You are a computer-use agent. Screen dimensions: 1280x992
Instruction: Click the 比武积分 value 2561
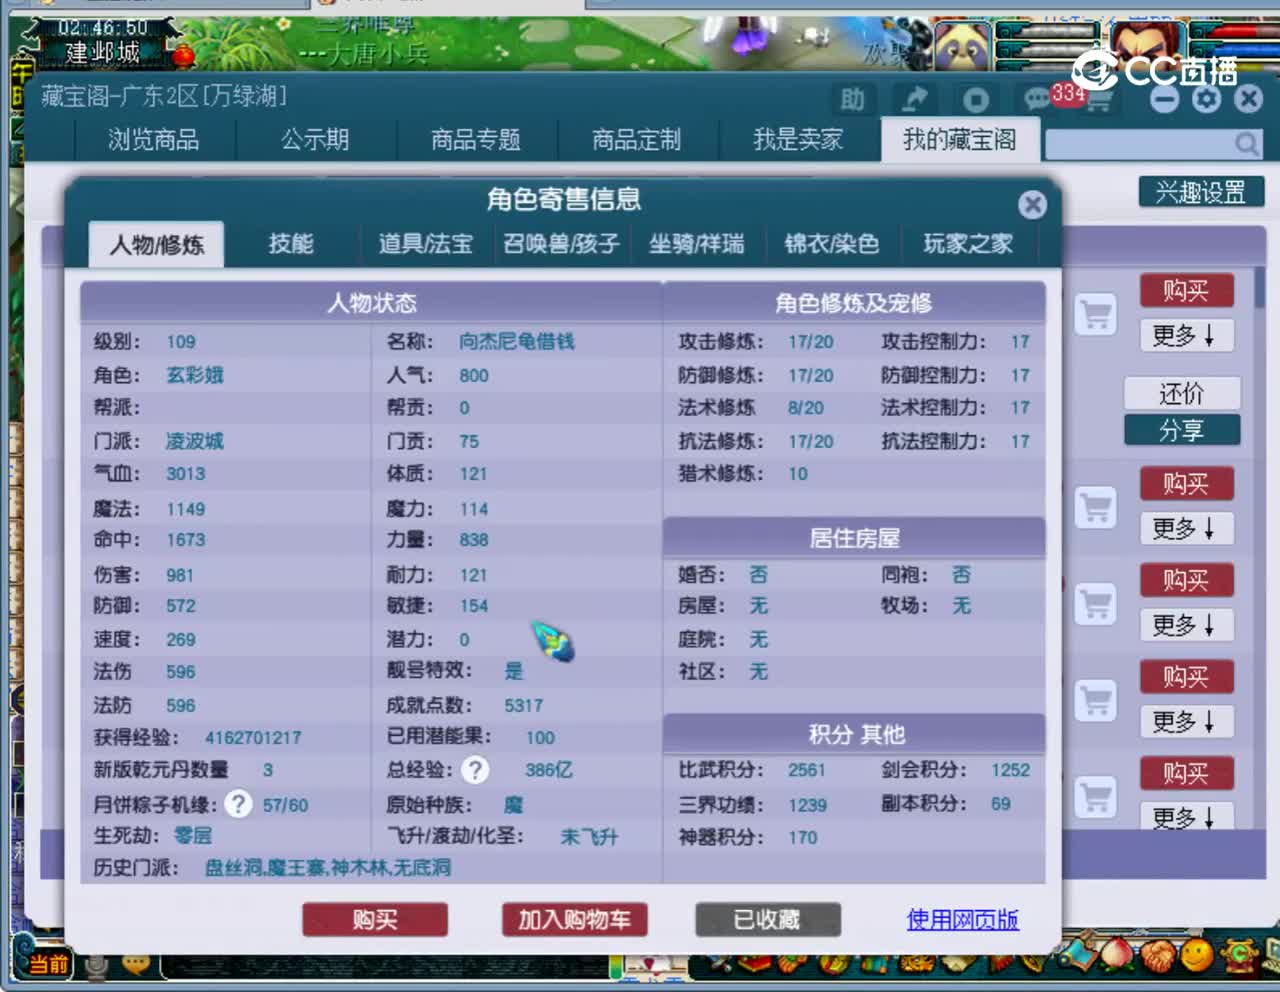point(807,770)
